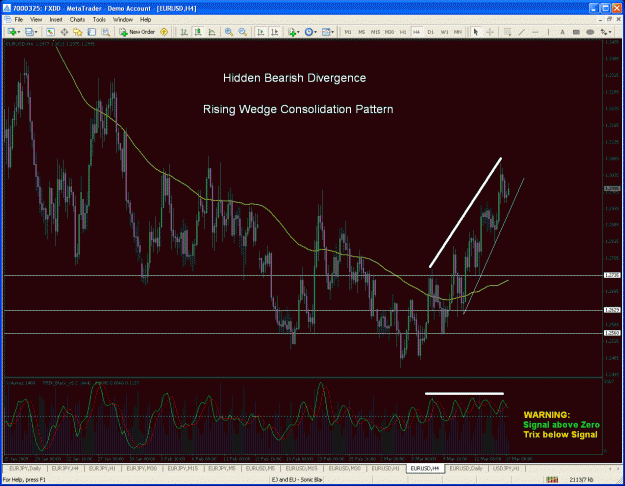Toggle the Terminal window icon
The image size is (625, 486).
(92, 32)
